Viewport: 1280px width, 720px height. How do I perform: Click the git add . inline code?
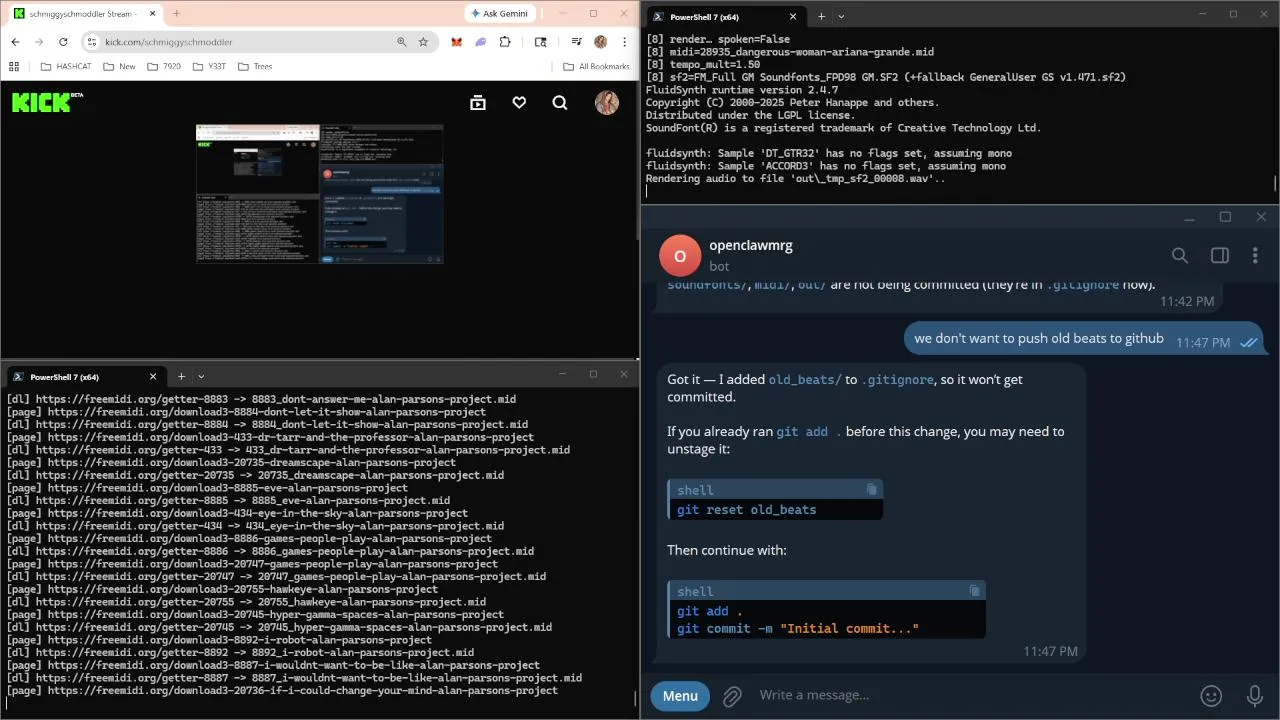point(809,431)
